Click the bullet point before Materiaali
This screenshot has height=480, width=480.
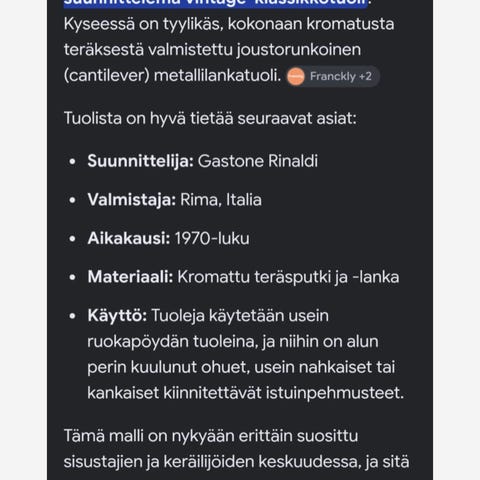tap(72, 277)
